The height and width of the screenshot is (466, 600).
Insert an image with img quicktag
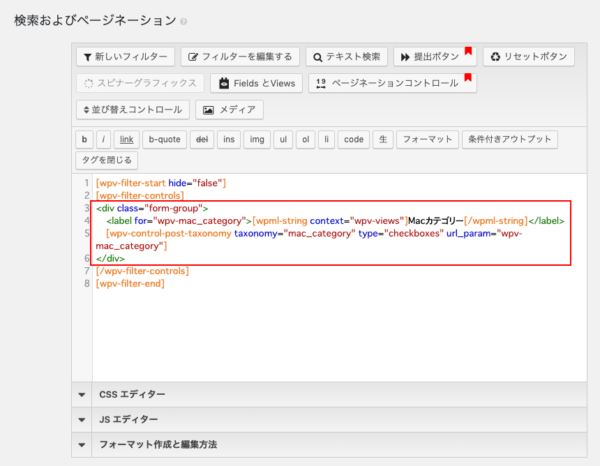258,140
